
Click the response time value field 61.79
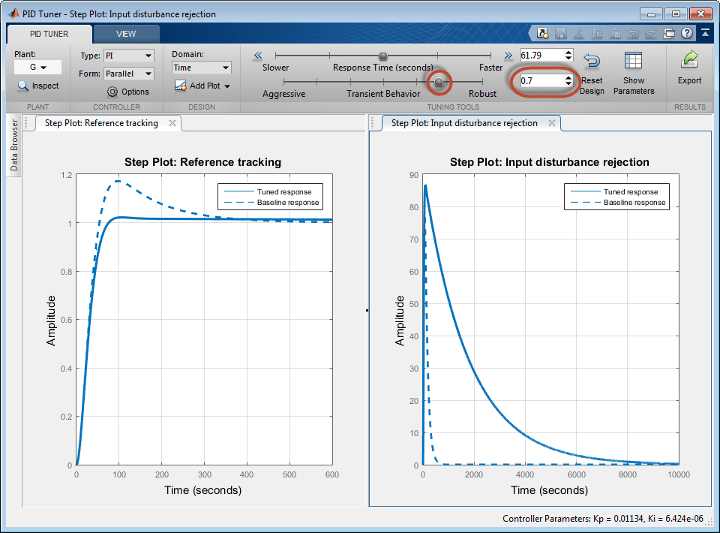[x=542, y=56]
